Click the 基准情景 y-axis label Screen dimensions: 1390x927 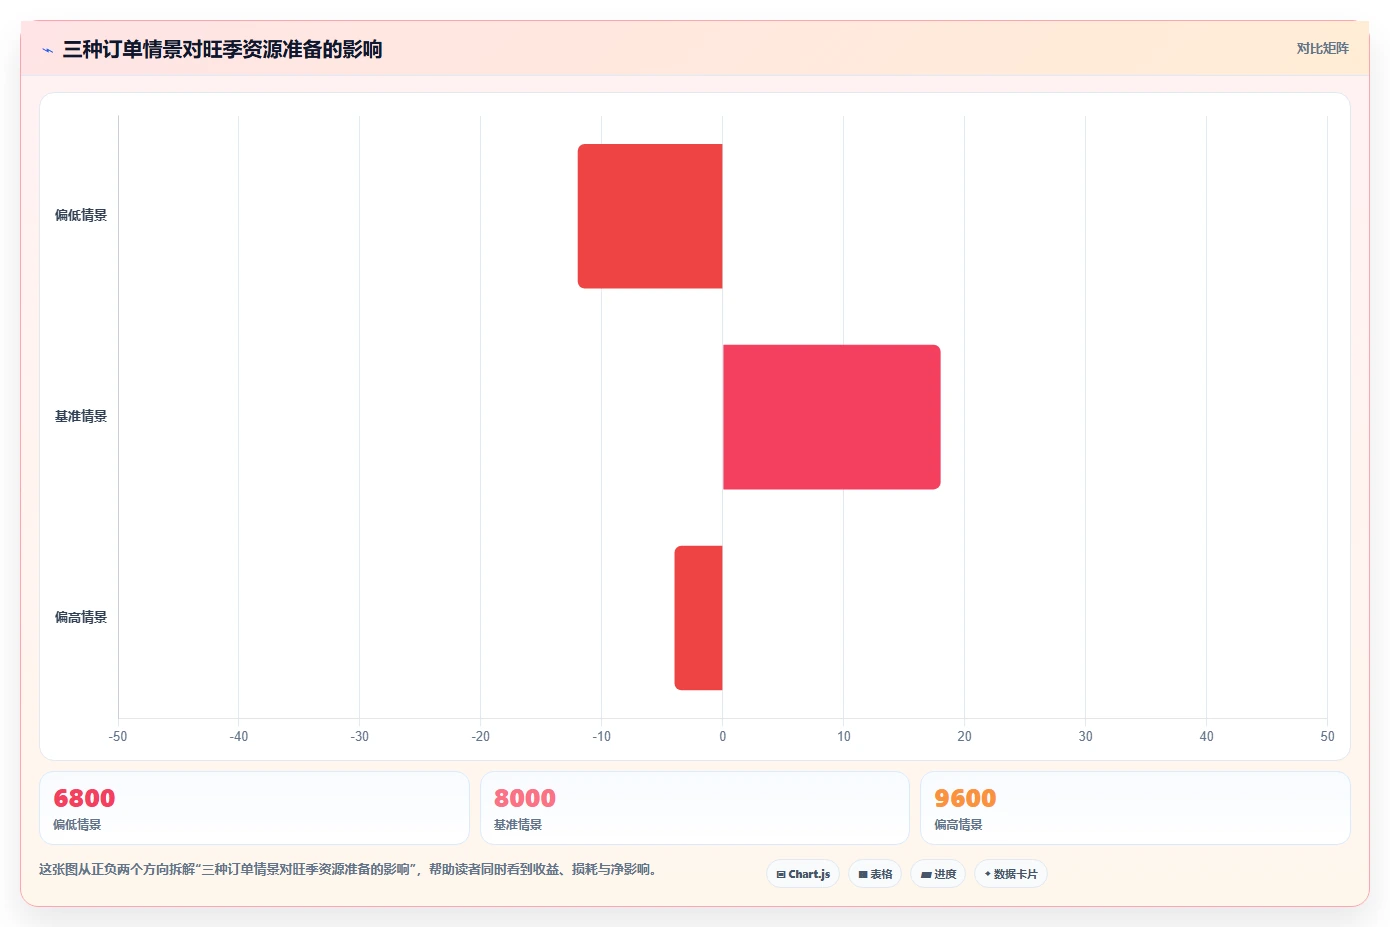tap(81, 416)
